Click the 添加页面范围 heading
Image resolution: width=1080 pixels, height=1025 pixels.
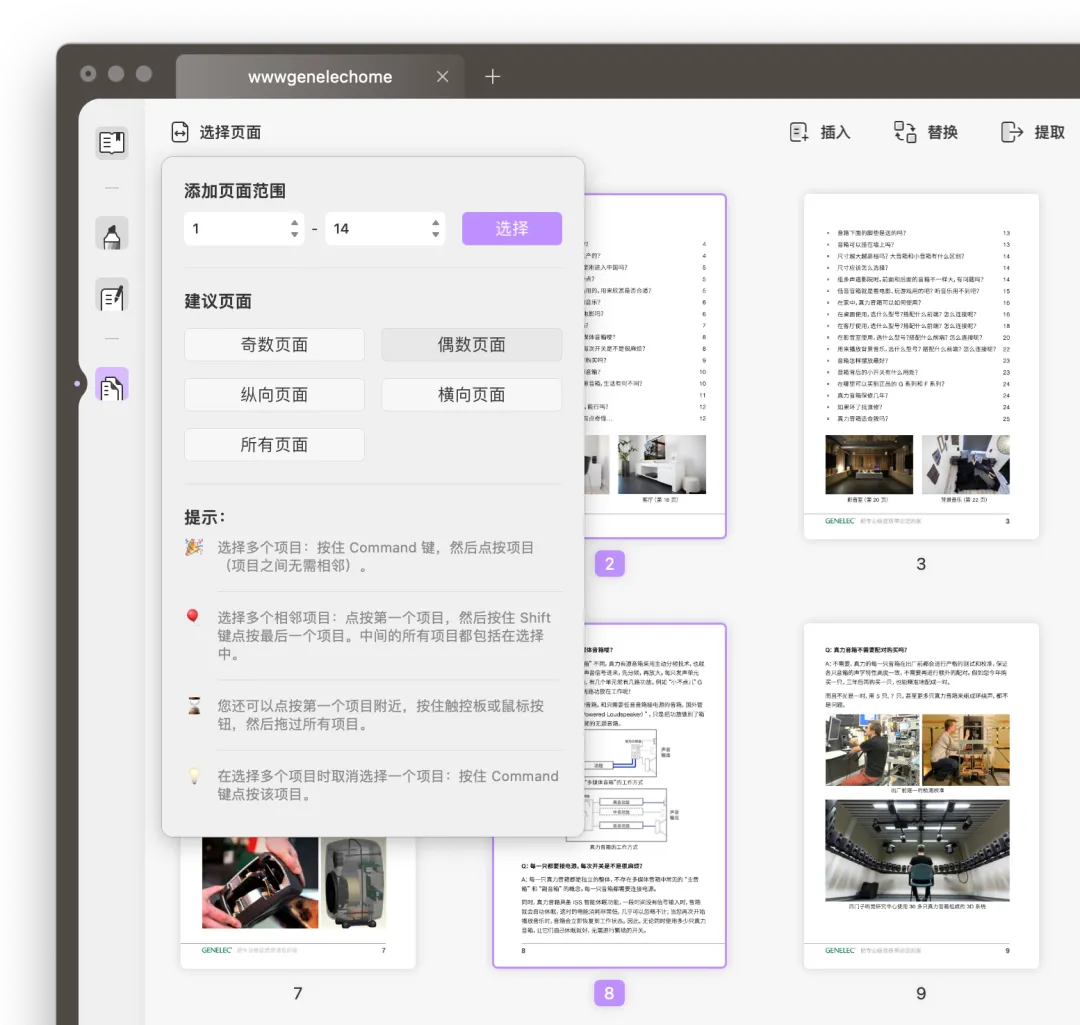coord(235,191)
